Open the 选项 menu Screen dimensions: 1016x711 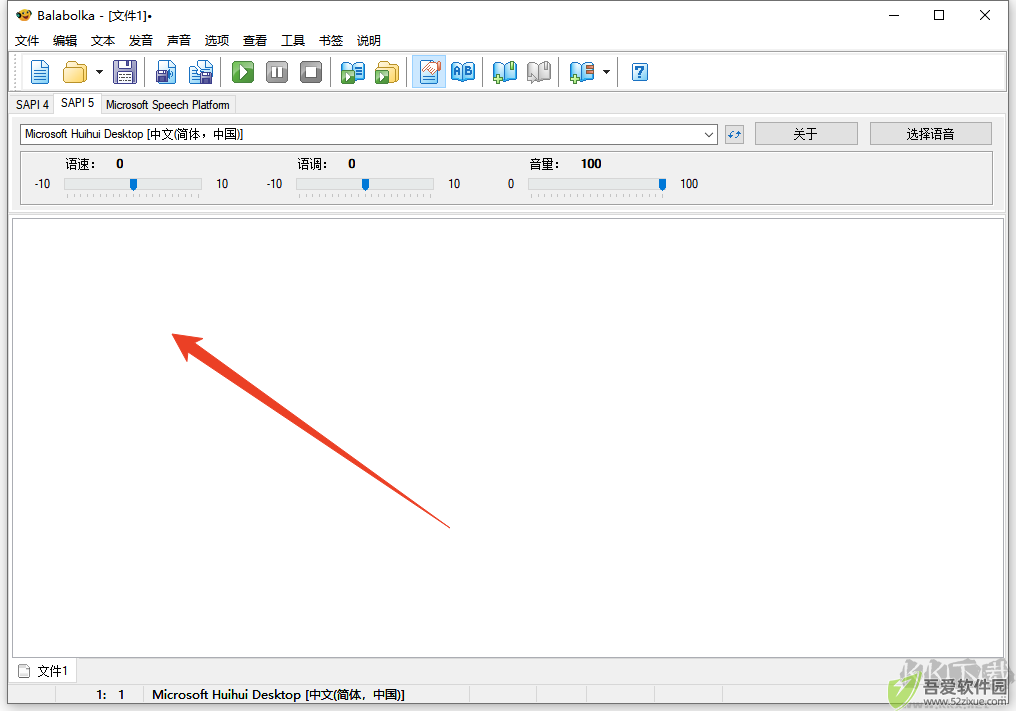(x=217, y=40)
